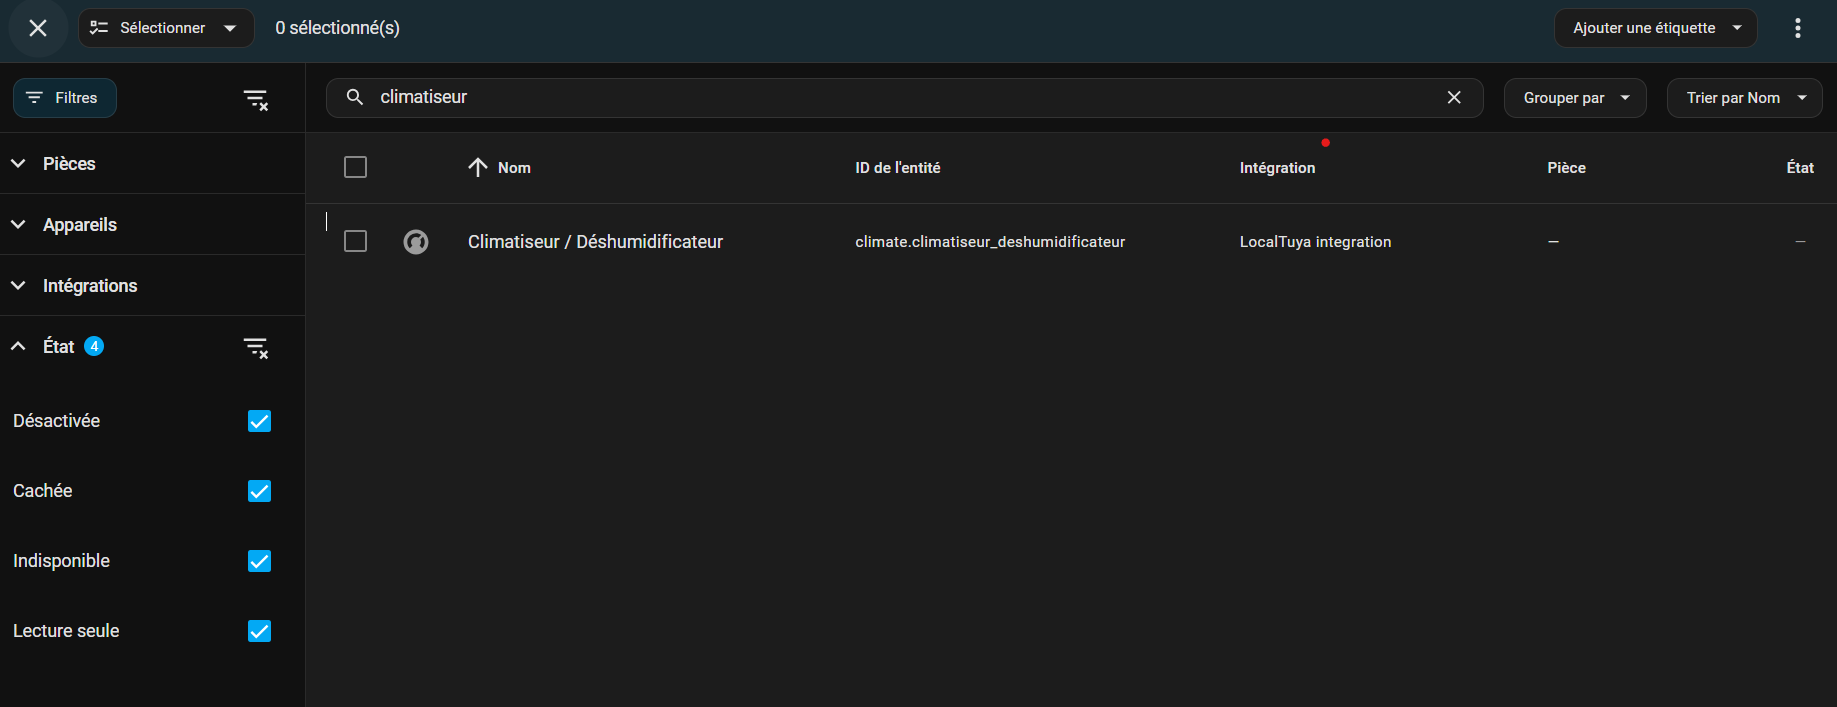Expand the Intégrations filter section
Screen dimensions: 1837x707
(89, 286)
